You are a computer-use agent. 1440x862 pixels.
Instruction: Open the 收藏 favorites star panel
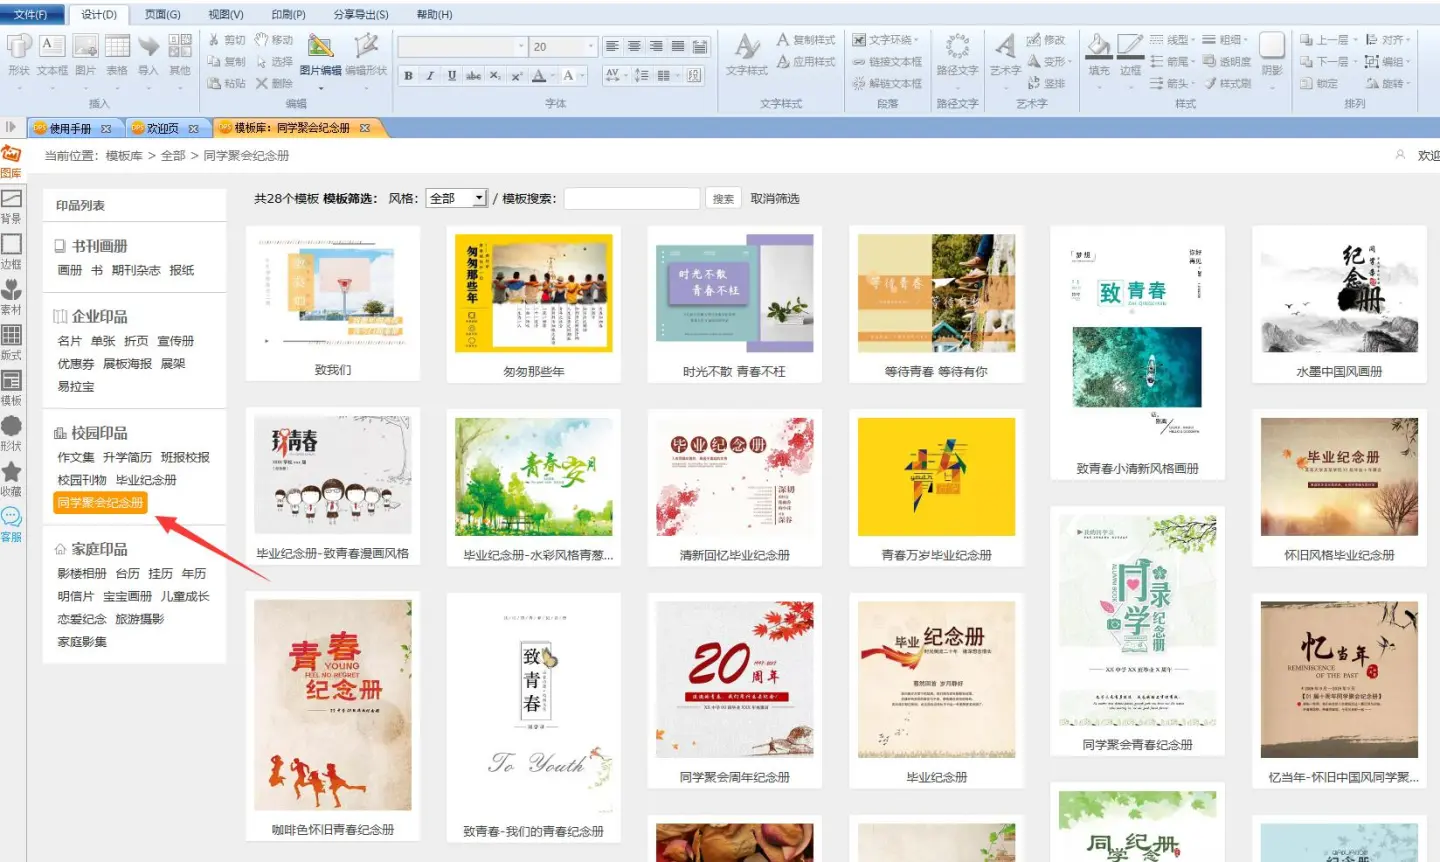click(x=11, y=477)
